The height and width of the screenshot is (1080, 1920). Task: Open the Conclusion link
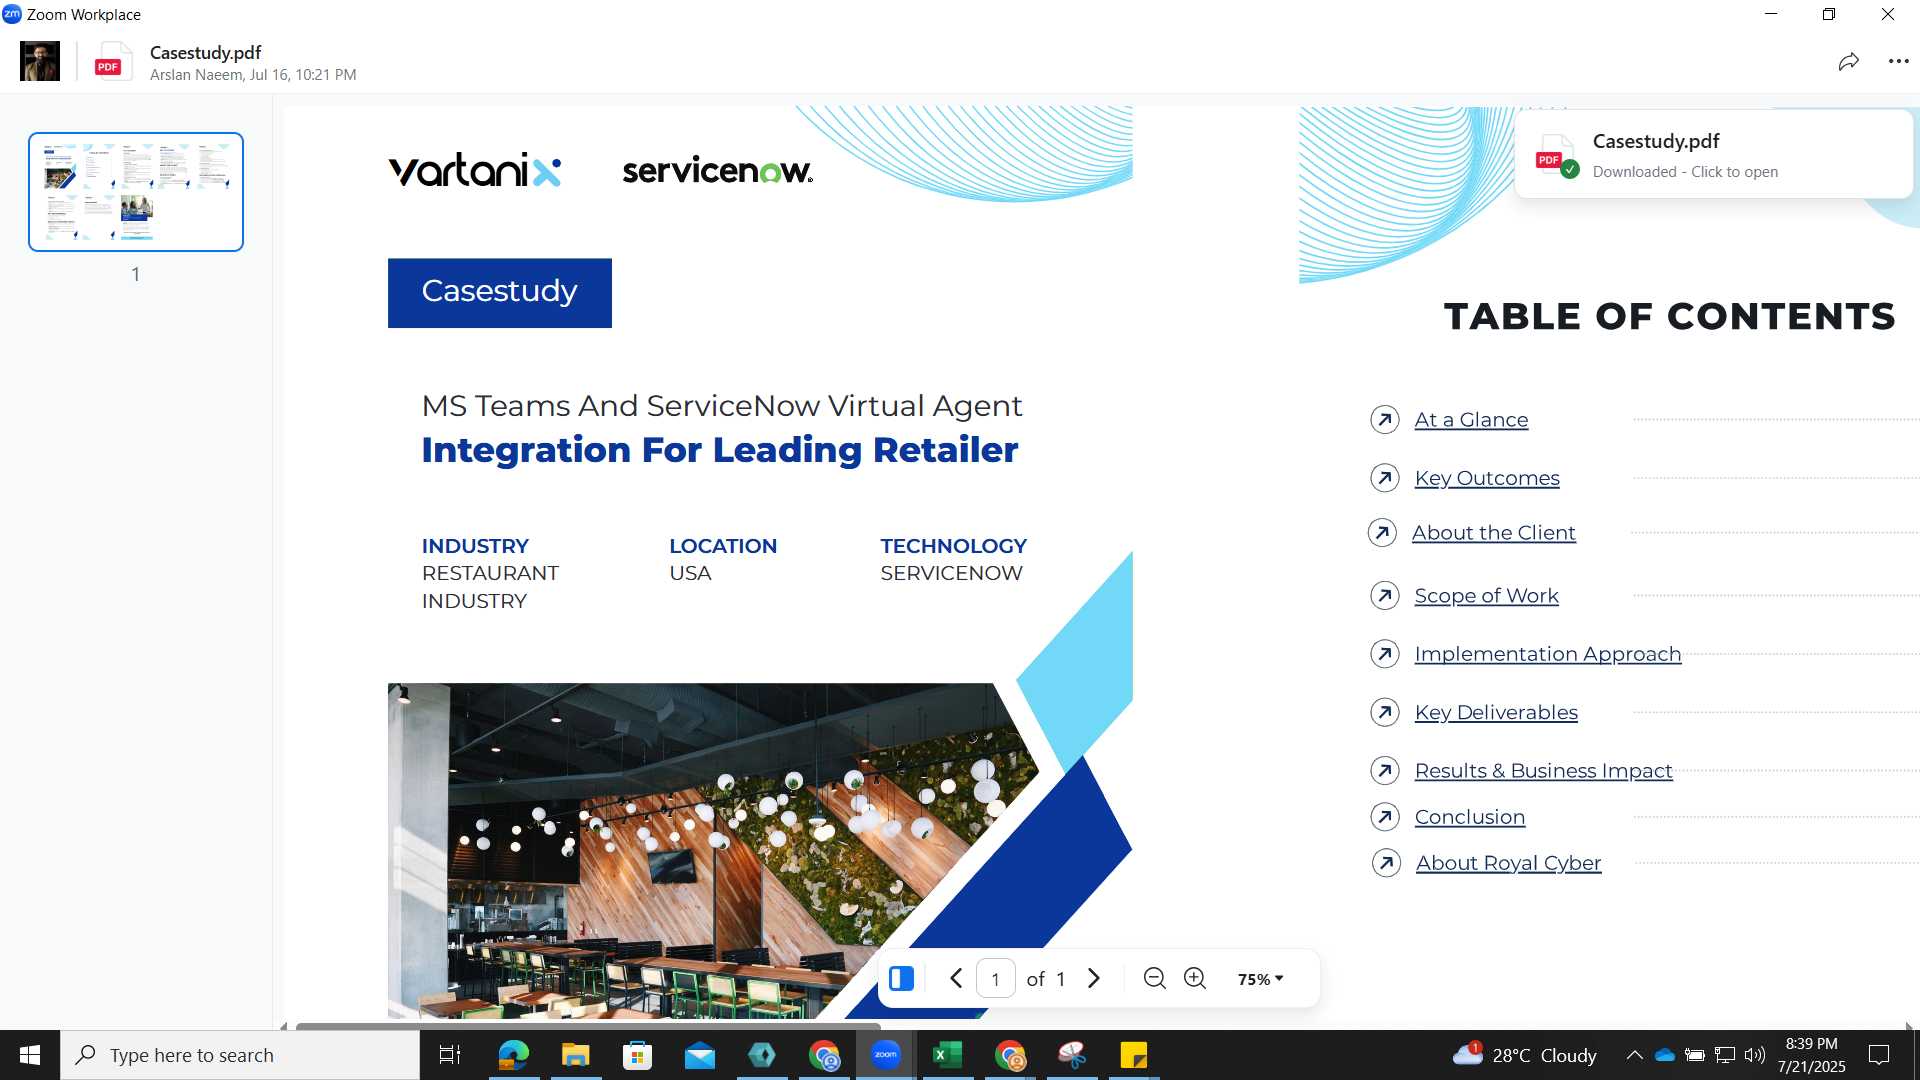coord(1470,817)
